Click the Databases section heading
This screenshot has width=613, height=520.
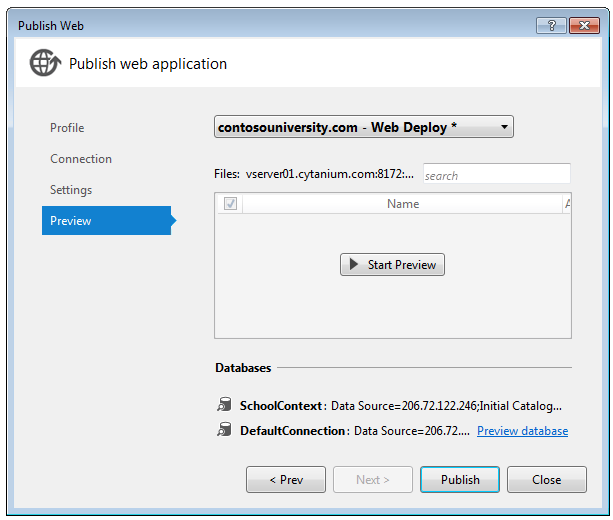click(x=243, y=368)
